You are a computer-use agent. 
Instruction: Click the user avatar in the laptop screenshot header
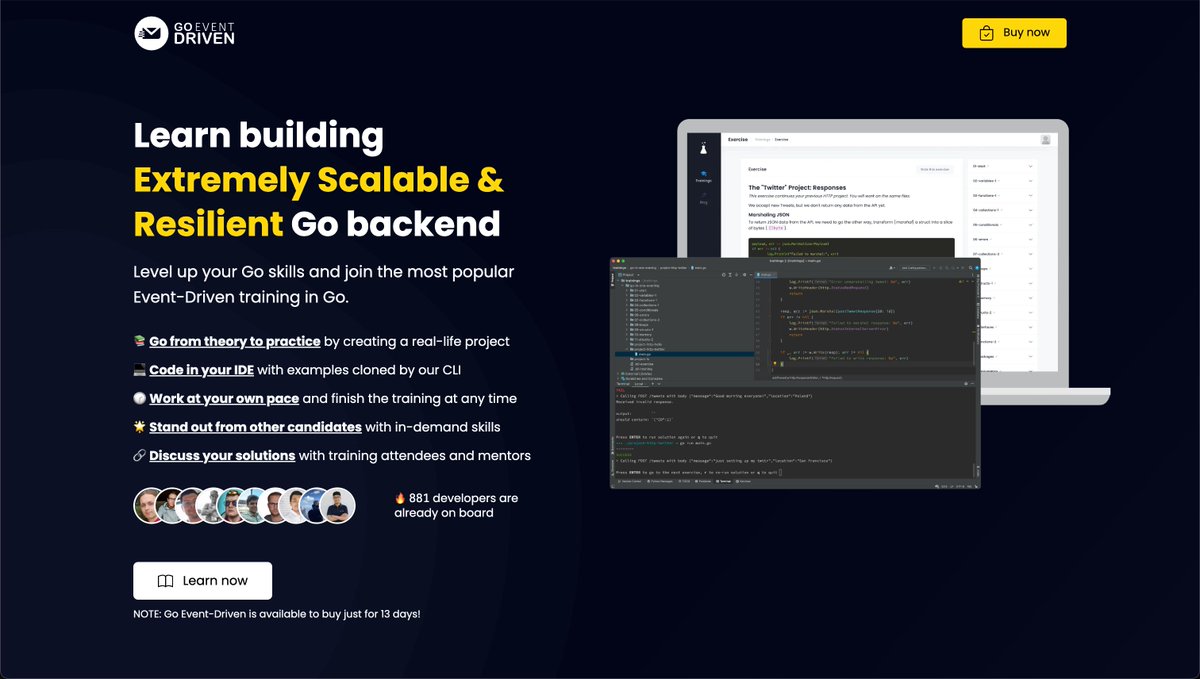pyautogui.click(x=1046, y=140)
